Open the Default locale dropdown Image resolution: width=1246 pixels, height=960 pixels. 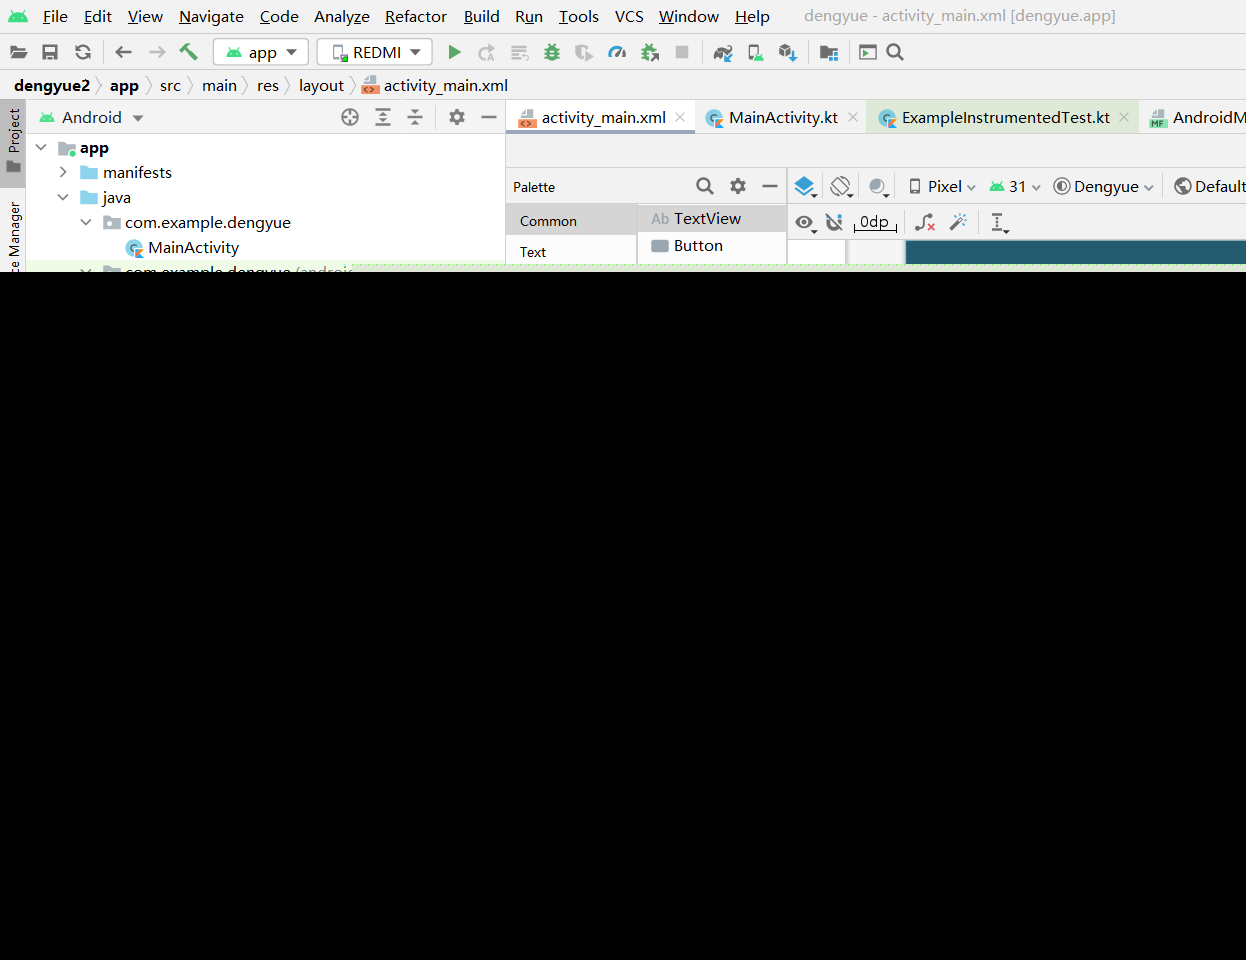(x=1210, y=186)
